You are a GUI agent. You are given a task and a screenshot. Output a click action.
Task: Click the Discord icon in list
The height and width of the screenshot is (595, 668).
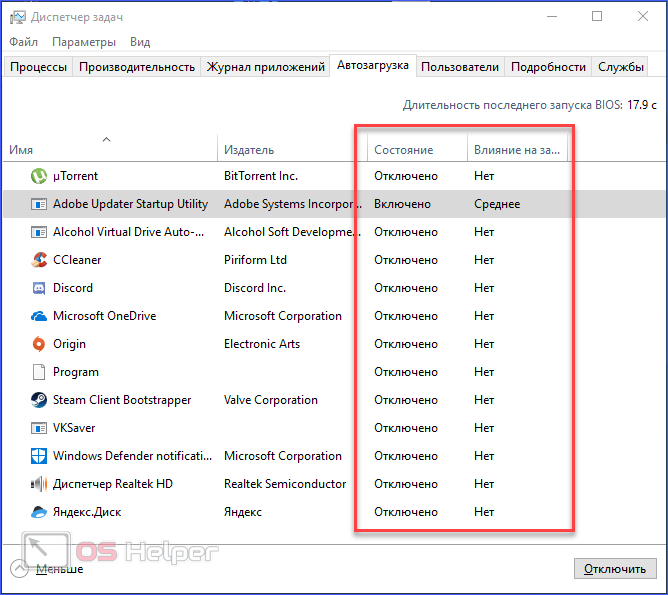(39, 288)
